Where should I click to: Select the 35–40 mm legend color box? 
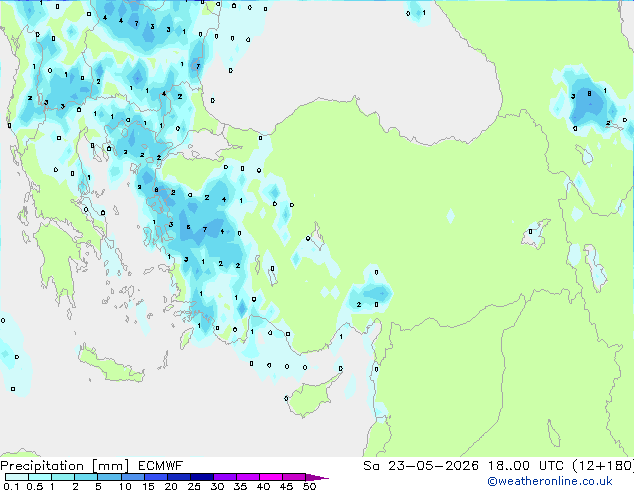[x=248, y=477]
